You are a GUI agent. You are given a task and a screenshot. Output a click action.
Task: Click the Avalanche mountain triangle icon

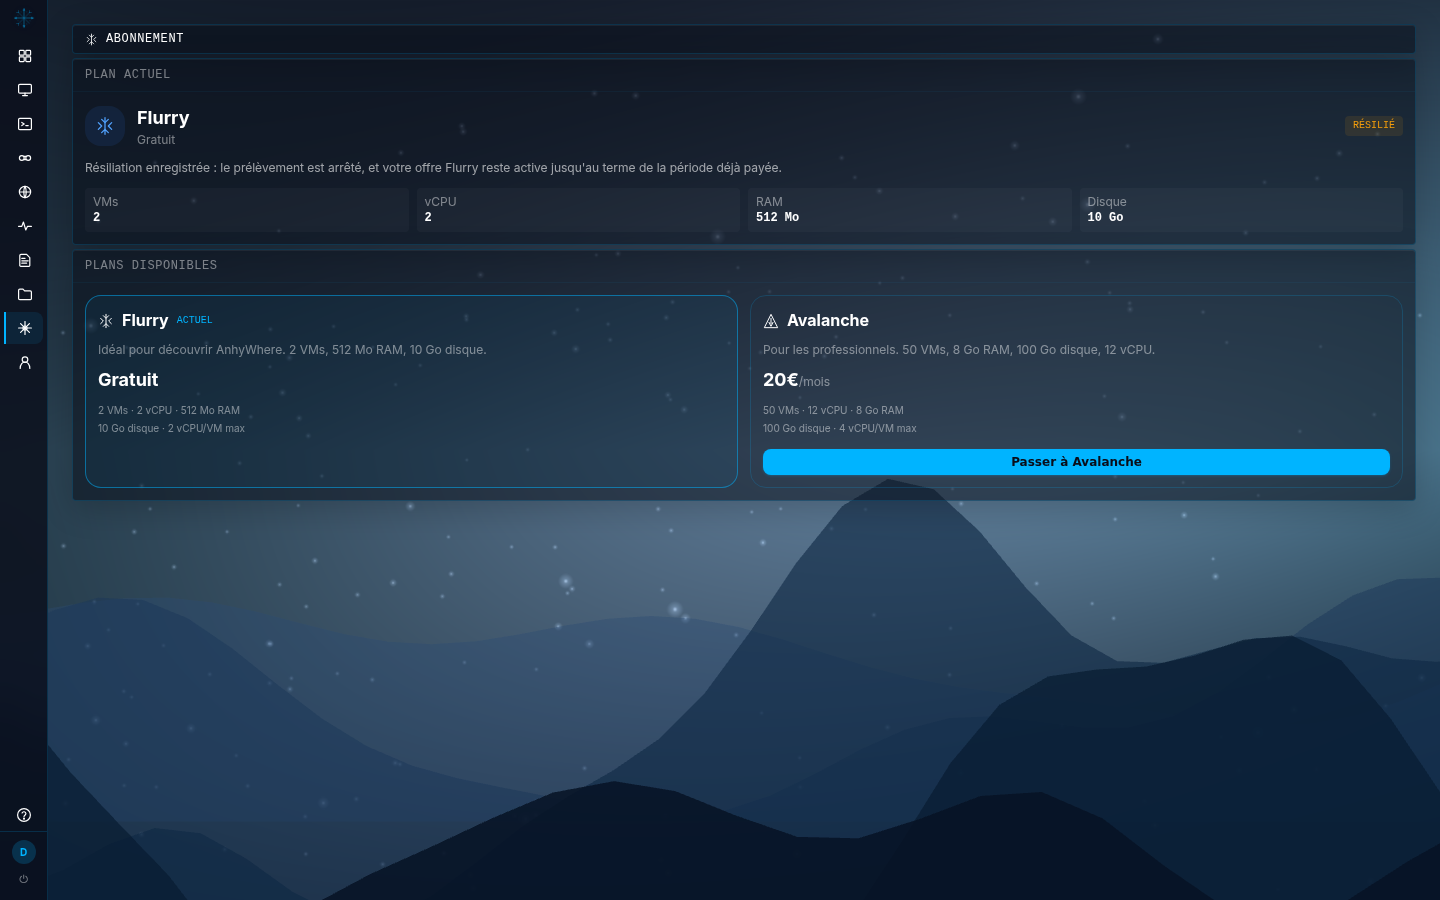tap(771, 321)
